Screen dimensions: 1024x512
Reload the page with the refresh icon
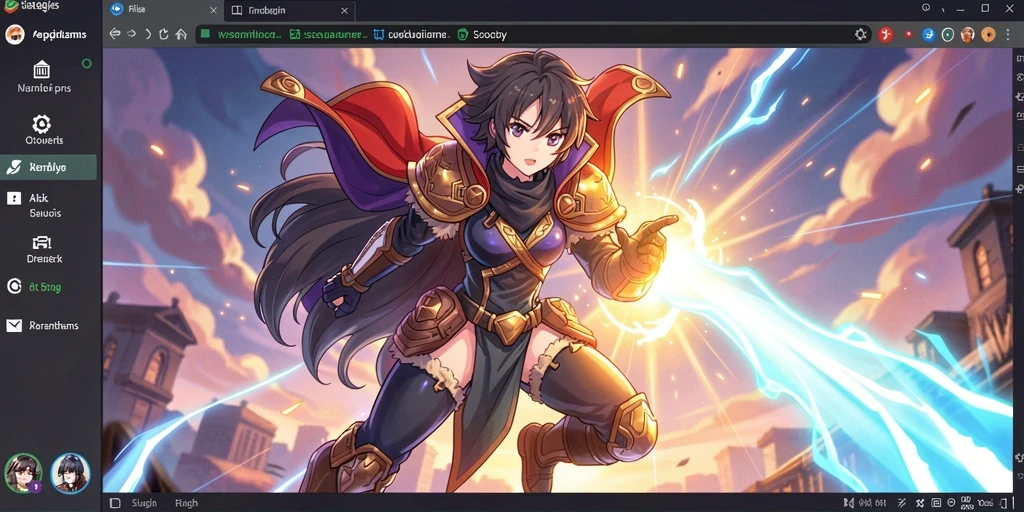164,34
